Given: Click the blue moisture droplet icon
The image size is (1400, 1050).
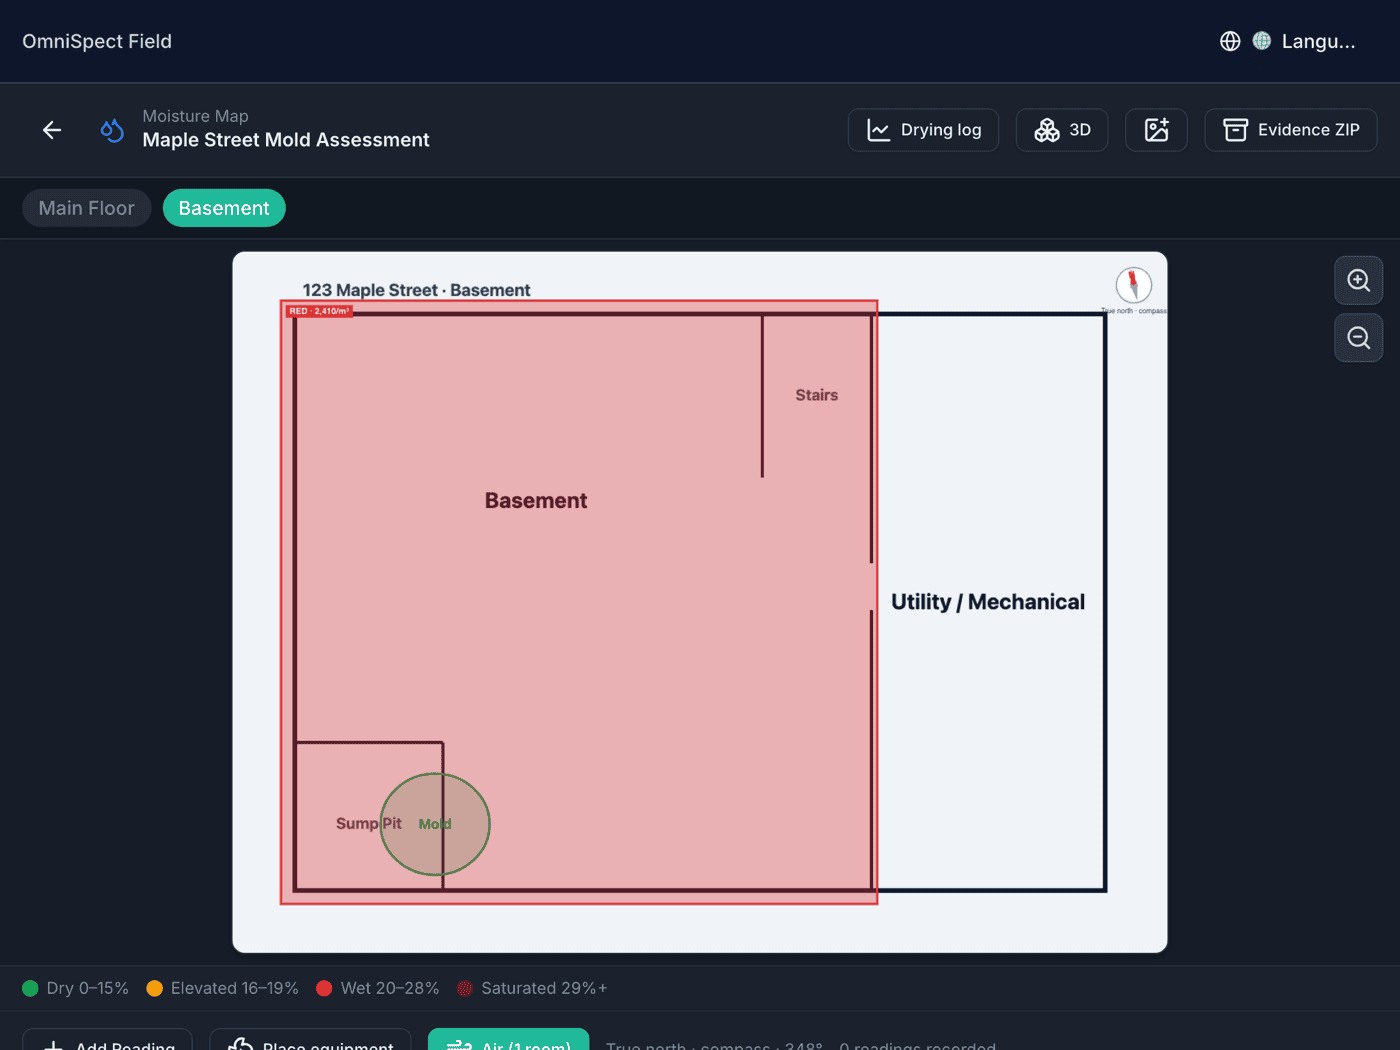Looking at the screenshot, I should (112, 130).
